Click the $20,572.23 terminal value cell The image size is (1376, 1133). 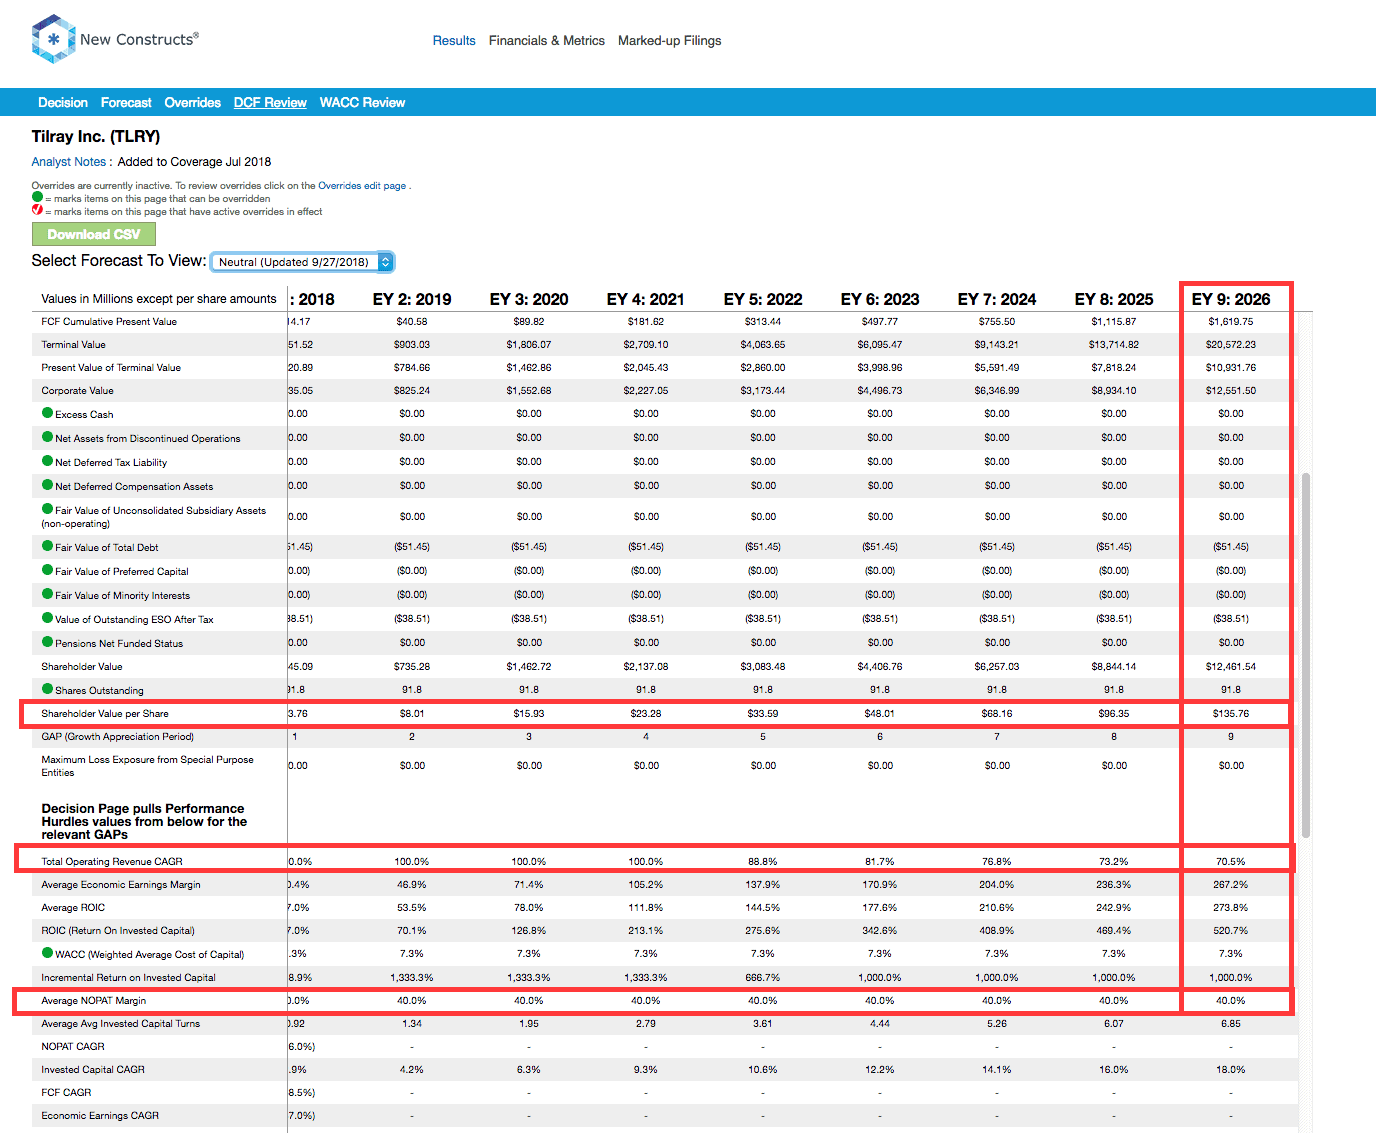coord(1231,344)
